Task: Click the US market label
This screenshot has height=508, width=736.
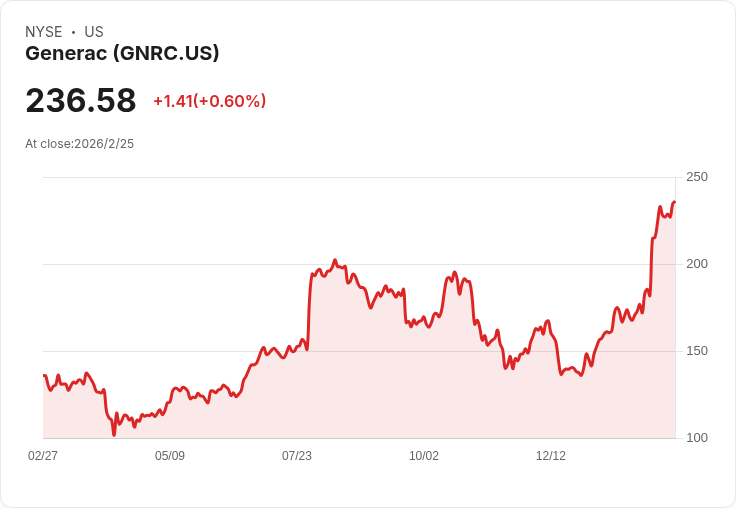Action: pos(94,32)
